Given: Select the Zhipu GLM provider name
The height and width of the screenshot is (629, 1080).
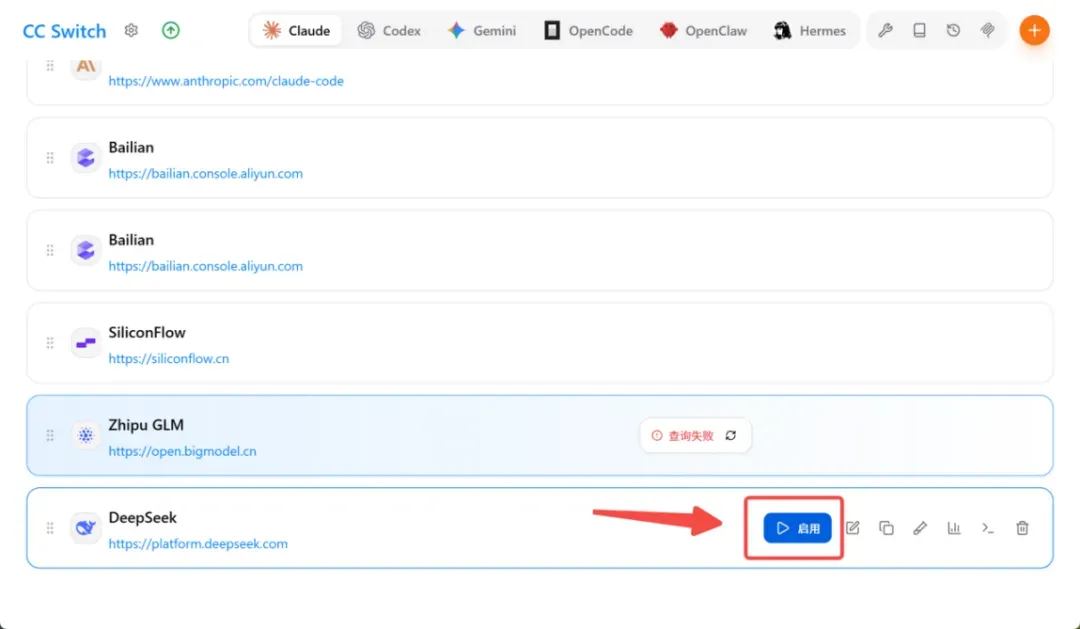Looking at the screenshot, I should click(146, 425).
